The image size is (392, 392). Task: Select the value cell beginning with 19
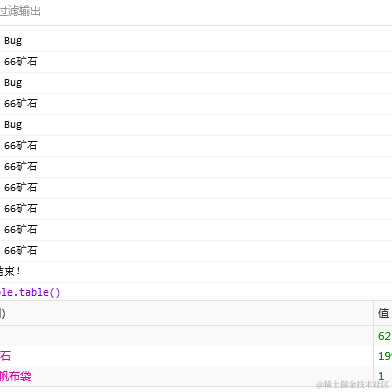tap(383, 356)
